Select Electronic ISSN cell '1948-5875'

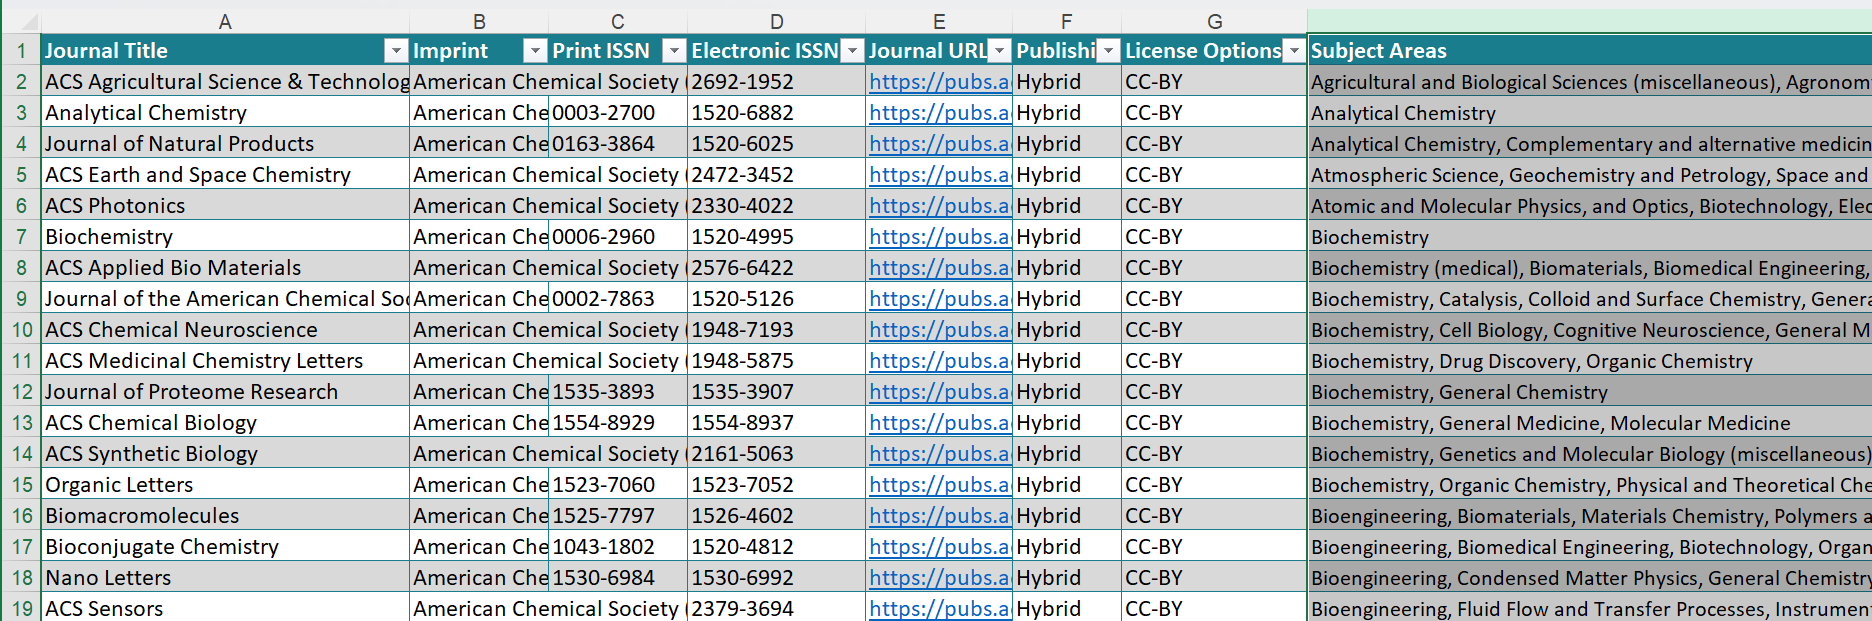click(x=777, y=361)
